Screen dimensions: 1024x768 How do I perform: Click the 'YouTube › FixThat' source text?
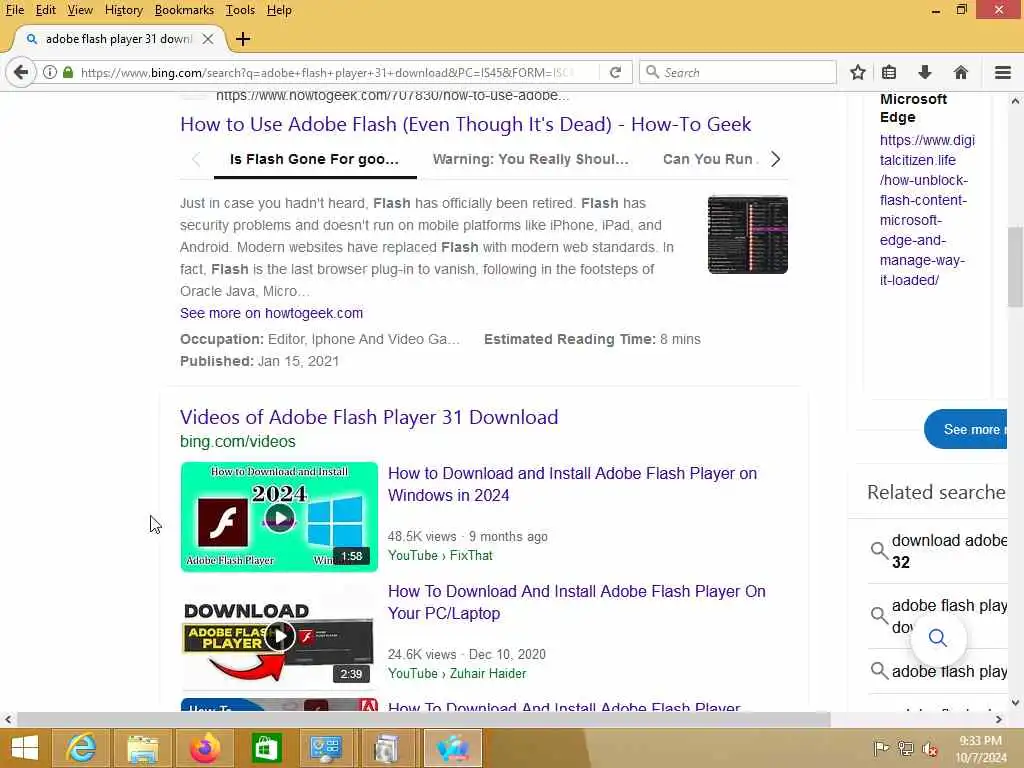pos(440,555)
